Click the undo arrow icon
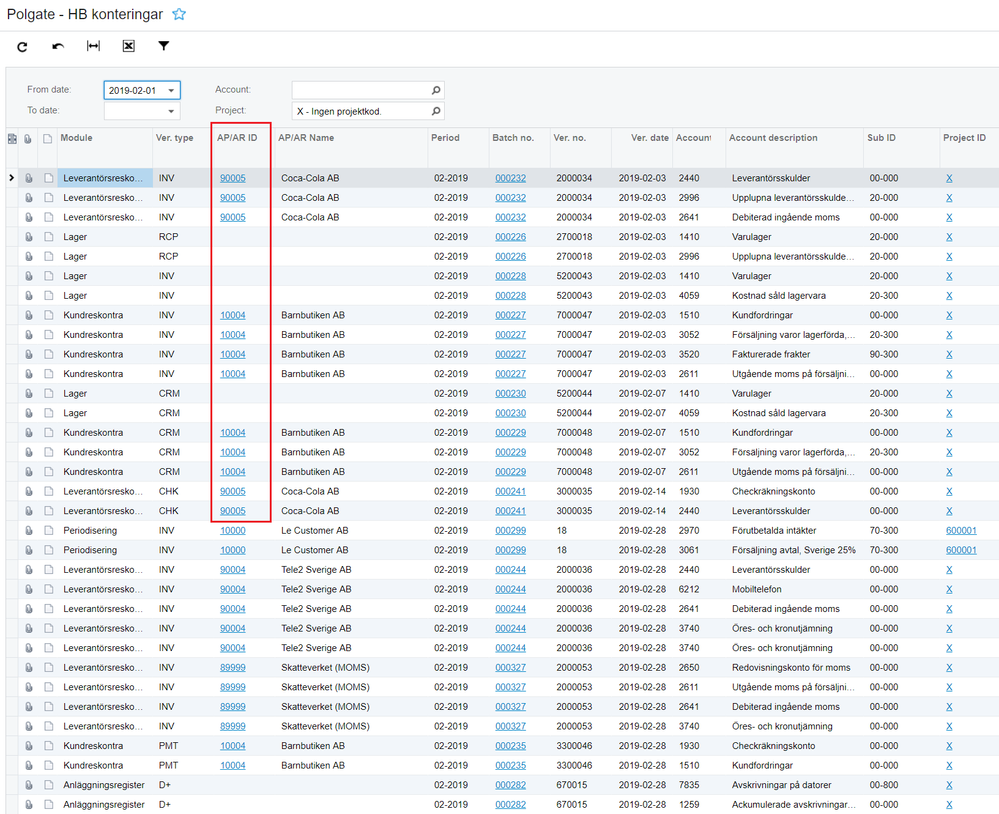This screenshot has width=999, height=814. pos(58,47)
